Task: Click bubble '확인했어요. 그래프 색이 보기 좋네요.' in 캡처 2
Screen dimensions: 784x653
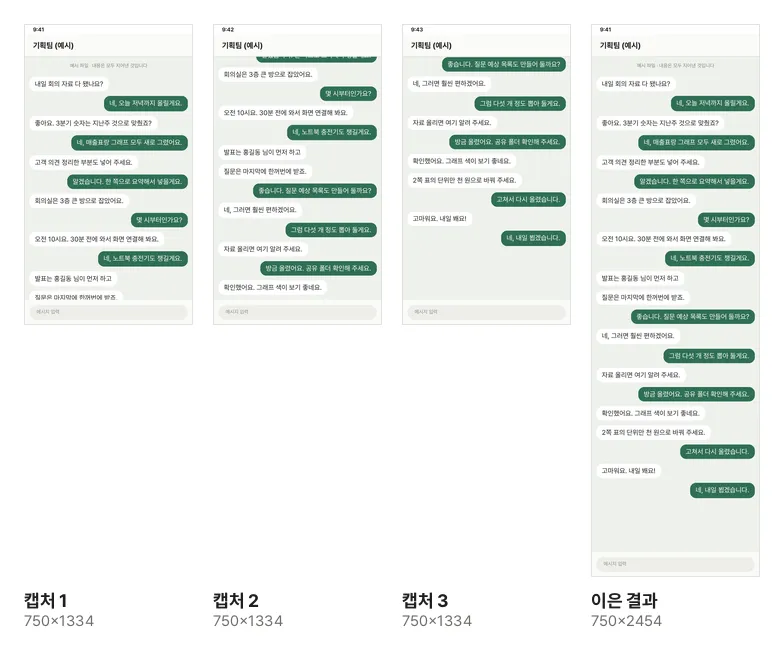Action: tap(272, 288)
